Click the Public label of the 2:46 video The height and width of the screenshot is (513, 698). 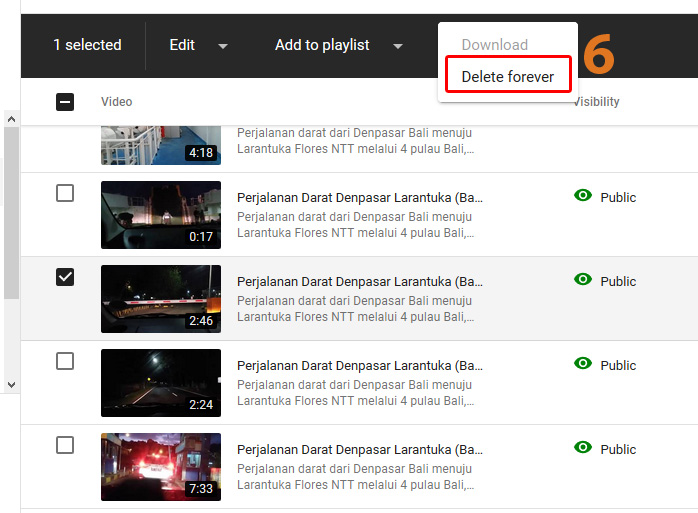click(x=618, y=281)
